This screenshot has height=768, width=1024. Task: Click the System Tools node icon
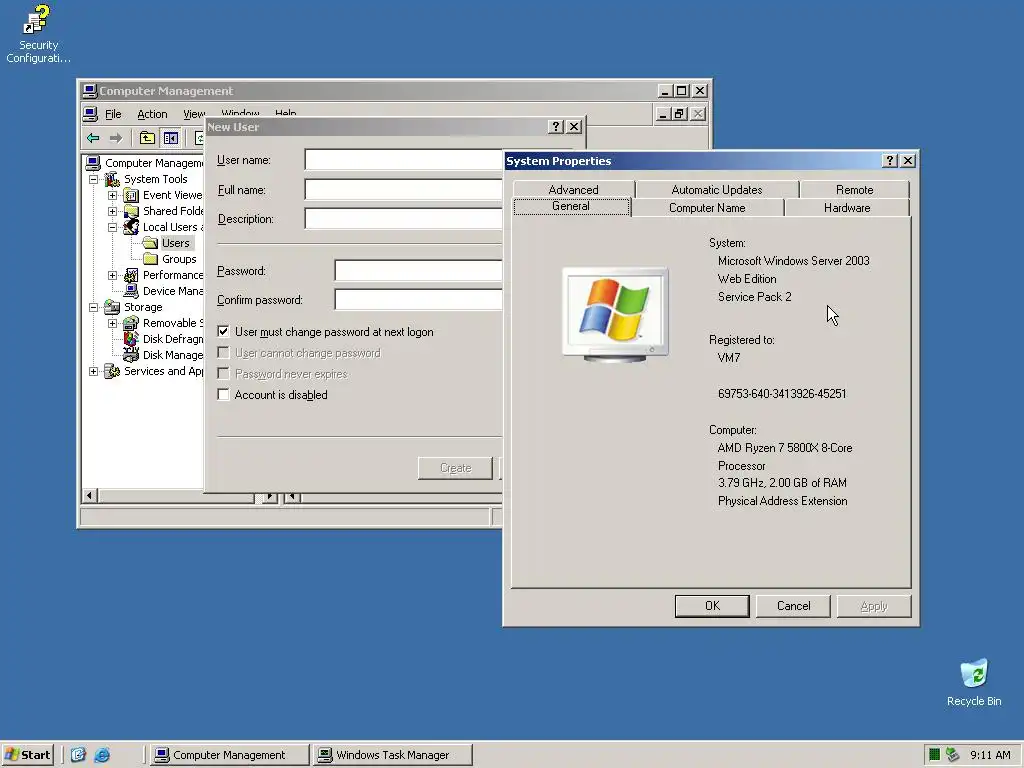112,179
